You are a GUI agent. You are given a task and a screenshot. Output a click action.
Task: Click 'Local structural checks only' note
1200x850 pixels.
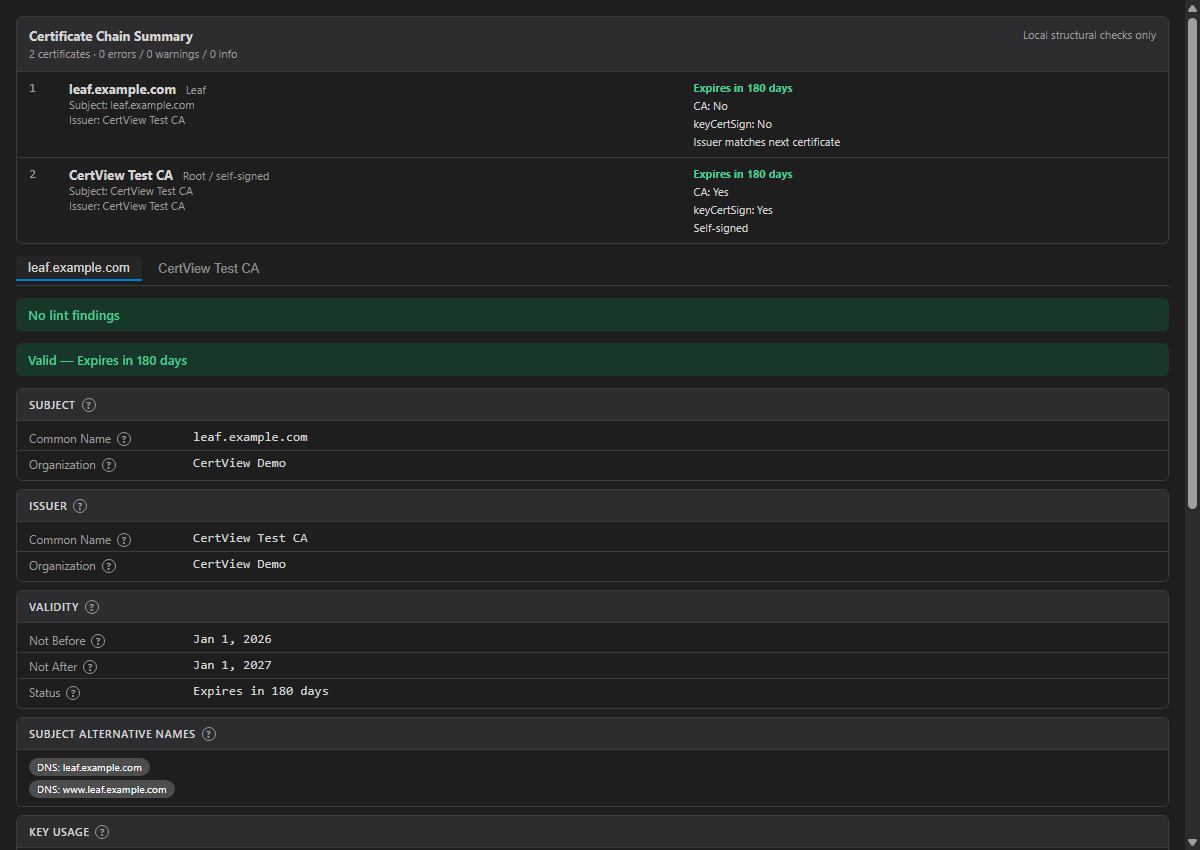coord(1089,35)
